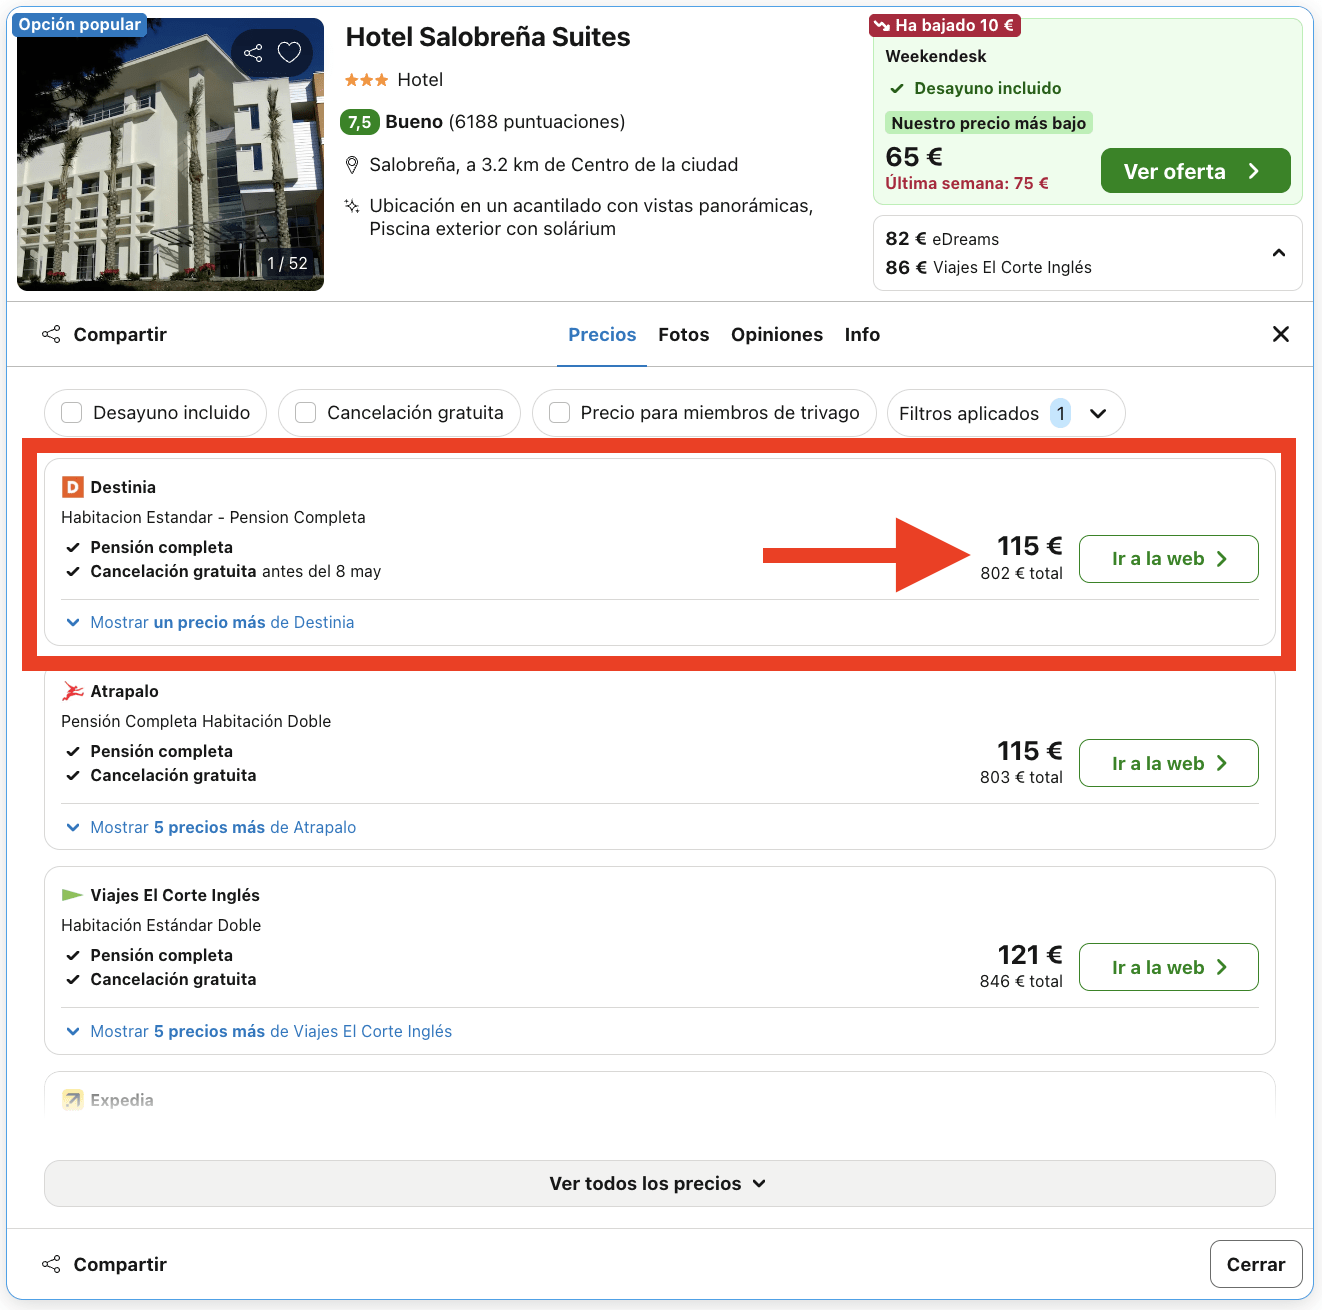
Task: Go to Destinia website for 115 €
Action: (x=1168, y=559)
